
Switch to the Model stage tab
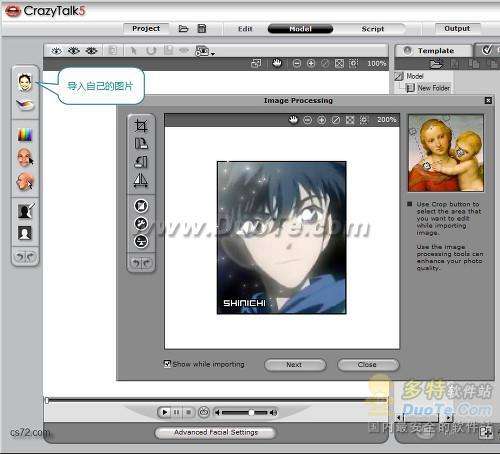pyautogui.click(x=300, y=29)
